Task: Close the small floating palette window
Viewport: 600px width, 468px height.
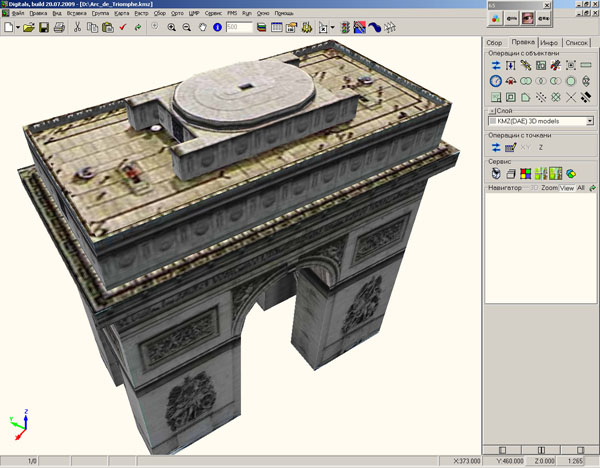Action: click(547, 5)
